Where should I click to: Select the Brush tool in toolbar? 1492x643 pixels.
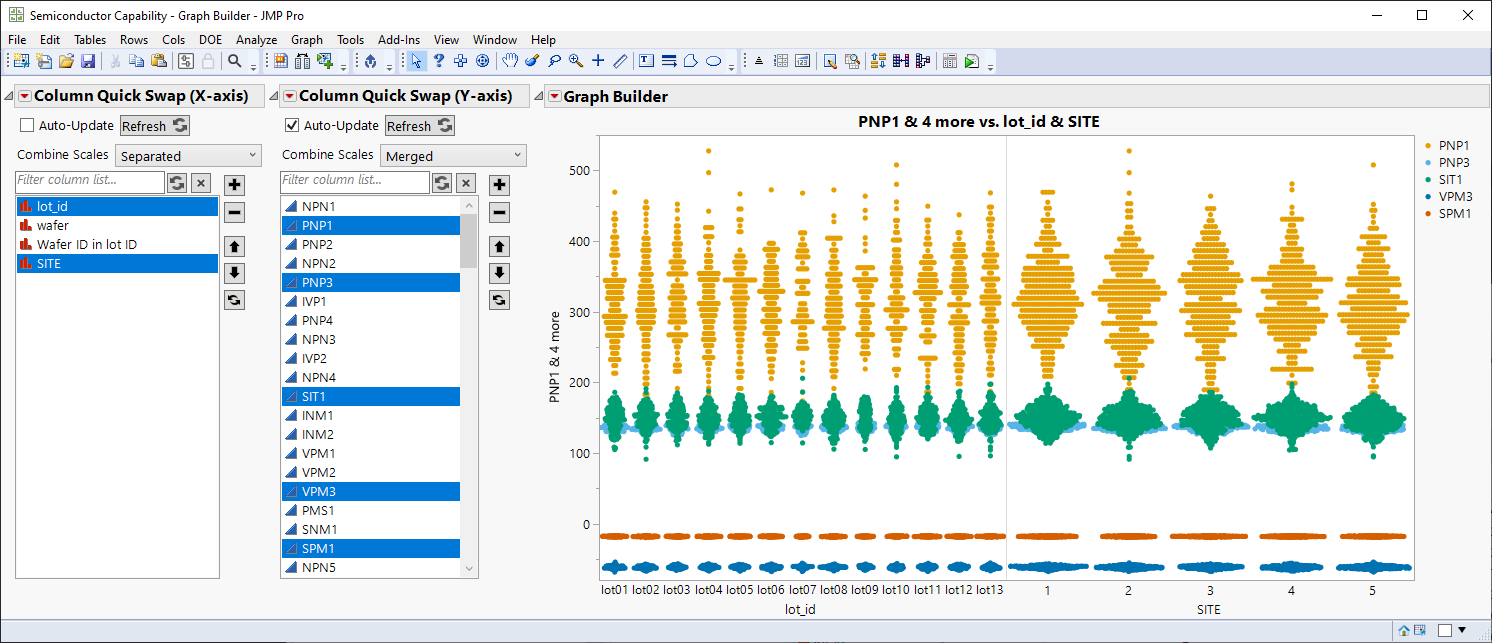click(x=532, y=61)
